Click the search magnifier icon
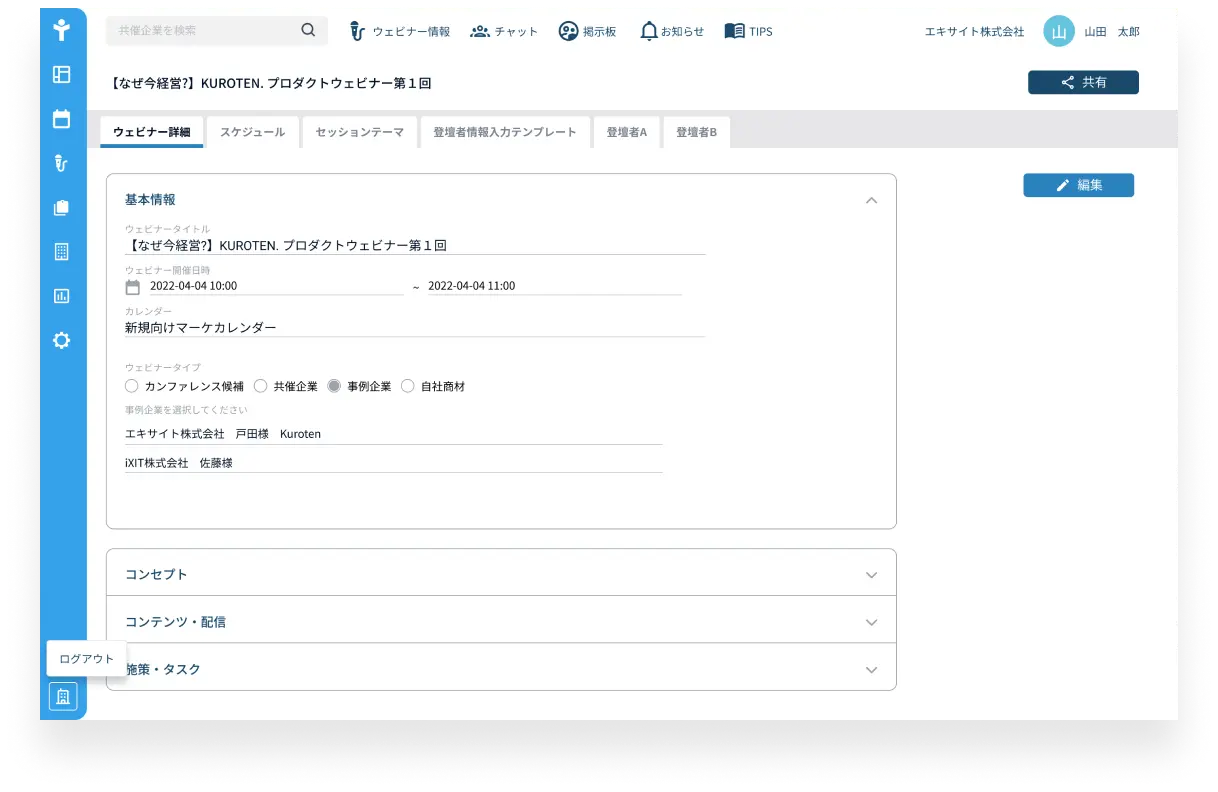1218x792 pixels. tap(308, 30)
